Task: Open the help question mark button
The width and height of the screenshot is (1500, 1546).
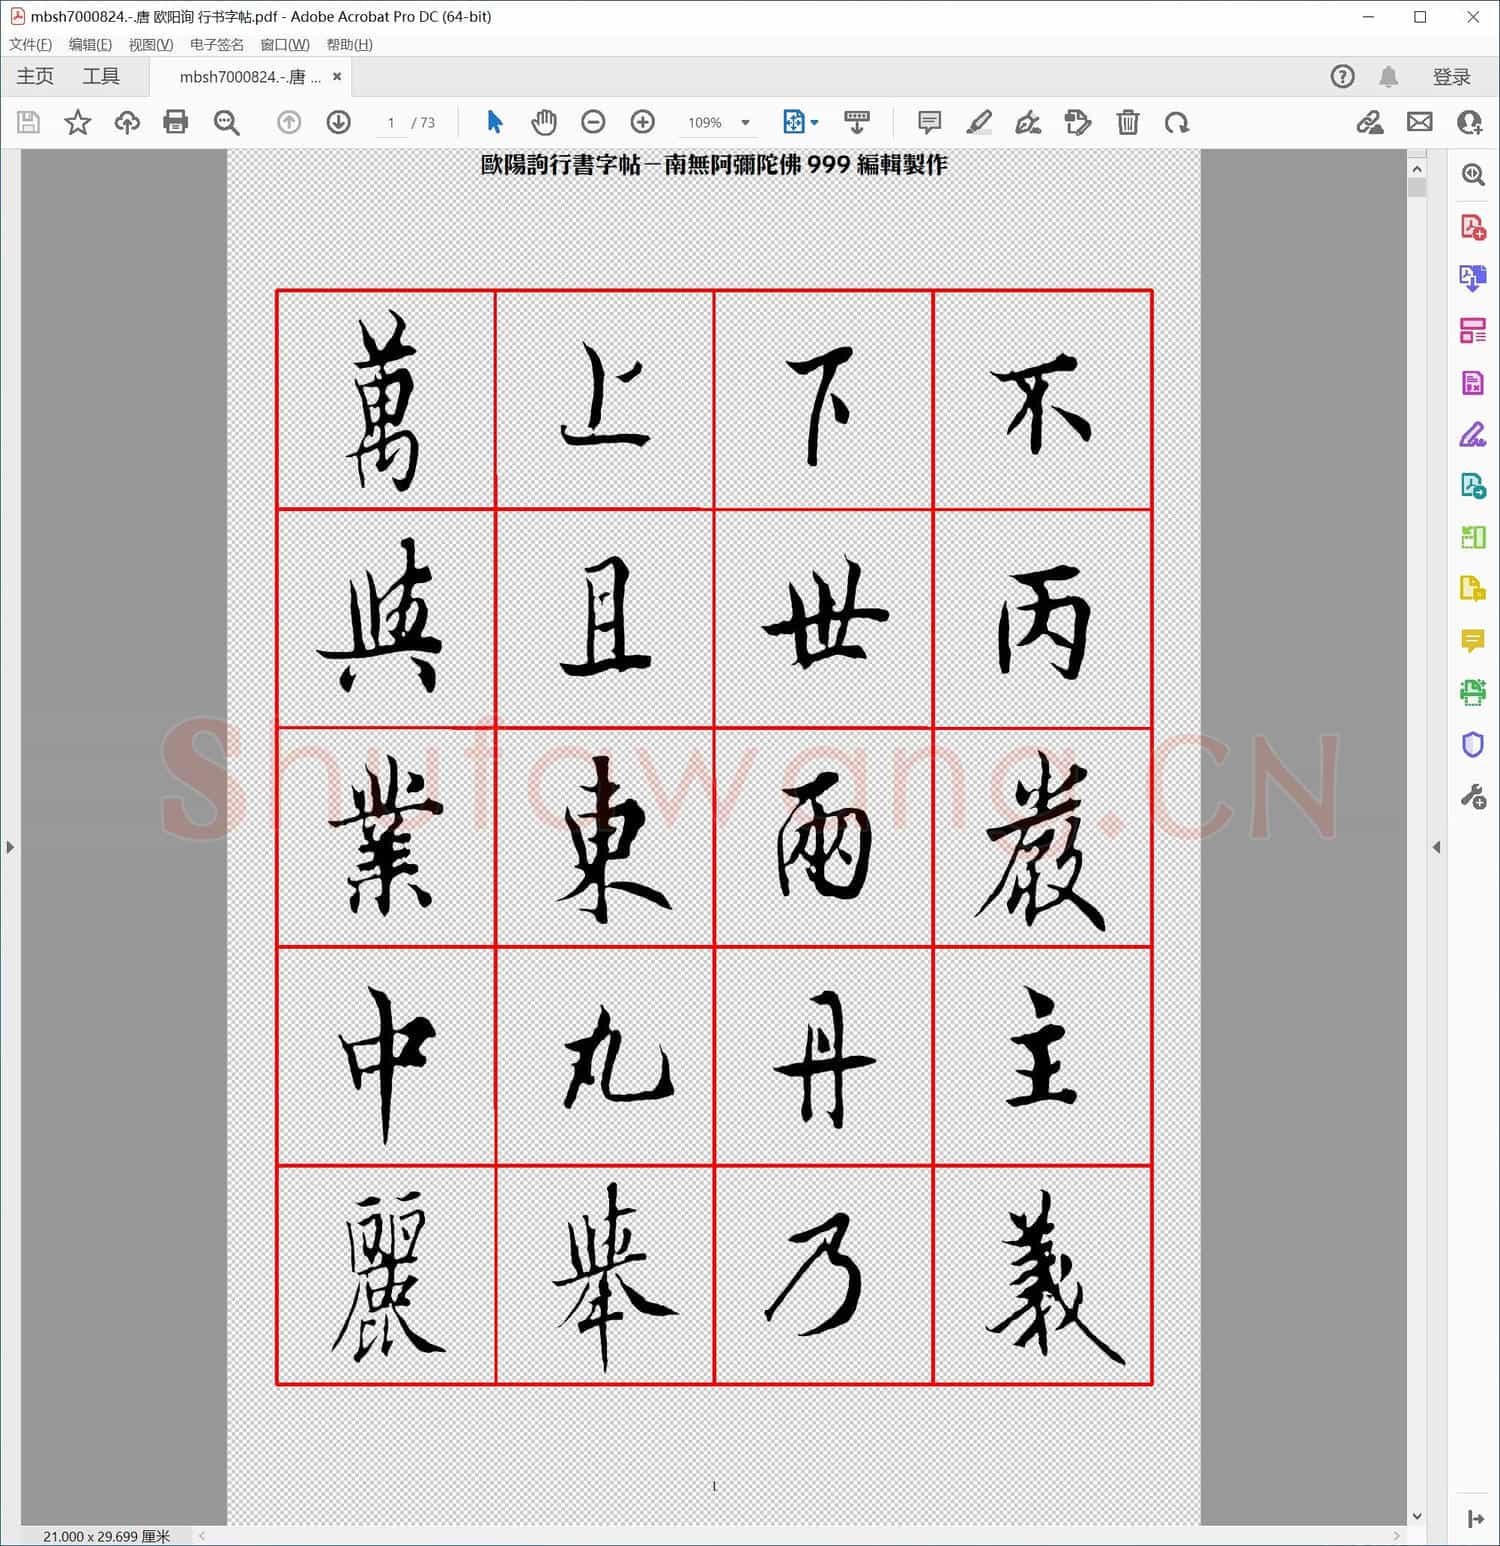Action: (1342, 75)
